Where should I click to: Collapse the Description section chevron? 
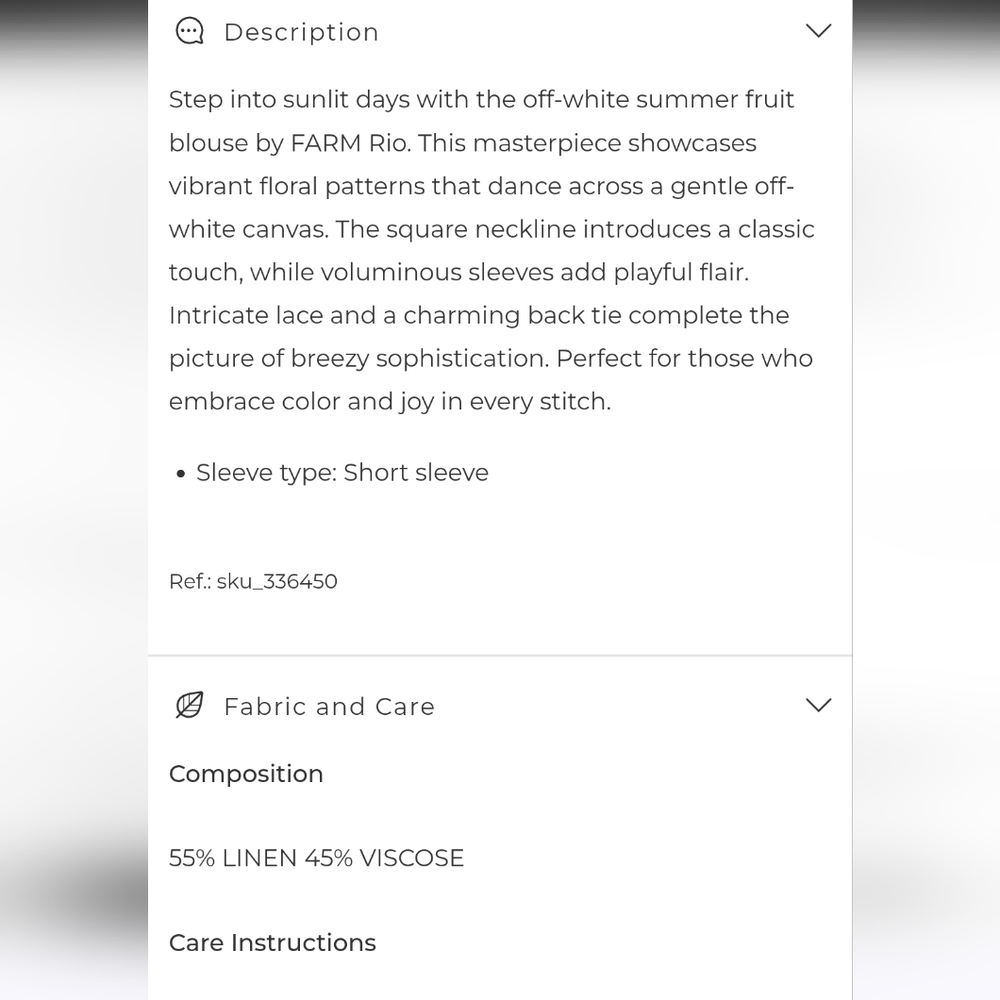(x=818, y=31)
